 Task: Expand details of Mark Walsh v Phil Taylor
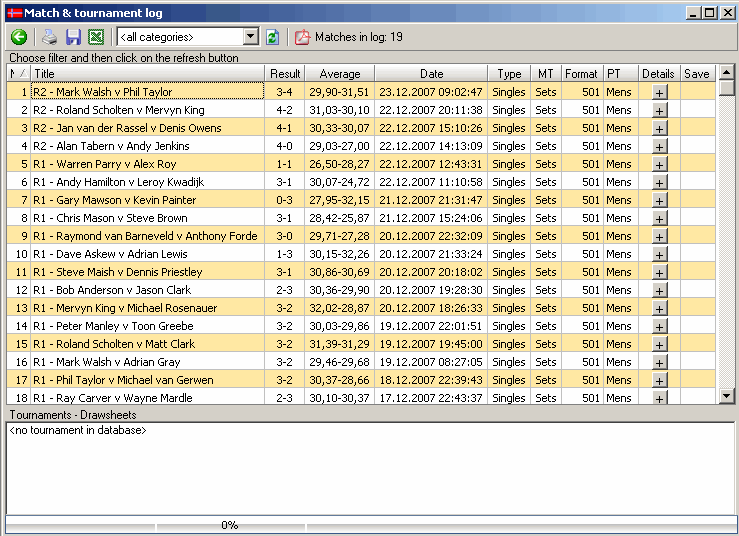click(x=659, y=92)
